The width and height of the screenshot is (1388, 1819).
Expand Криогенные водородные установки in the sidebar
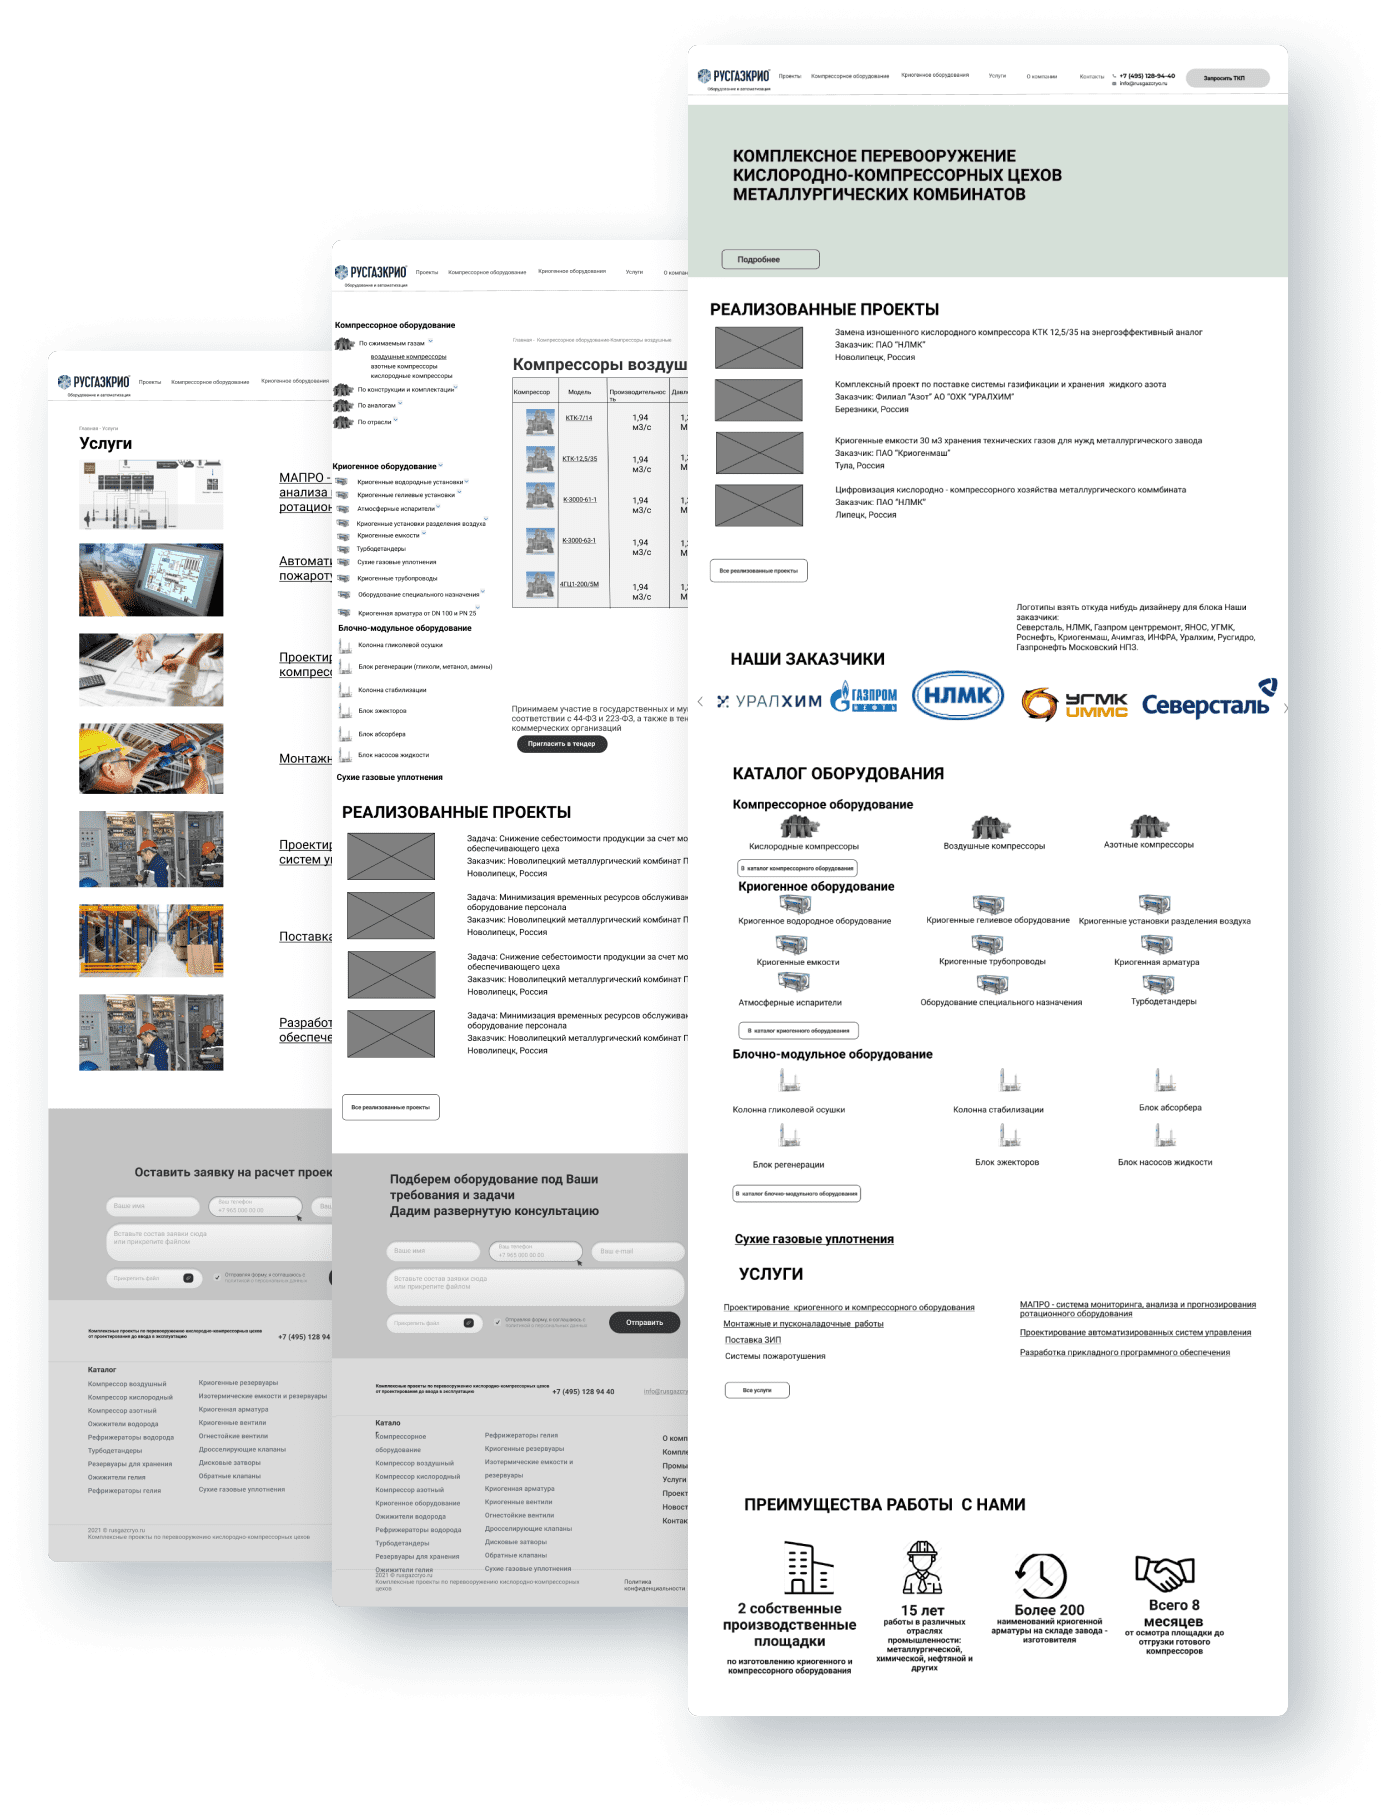(x=467, y=481)
